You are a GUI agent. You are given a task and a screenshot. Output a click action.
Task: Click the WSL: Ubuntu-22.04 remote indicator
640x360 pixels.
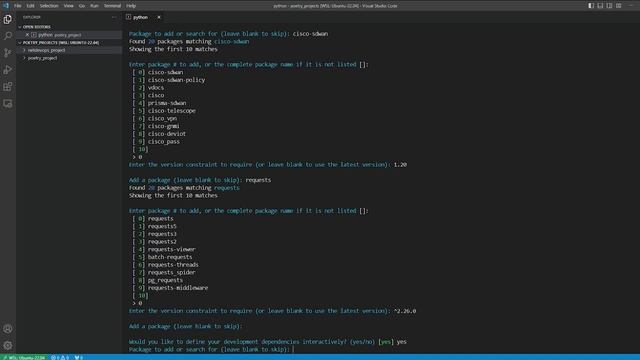(24, 357)
